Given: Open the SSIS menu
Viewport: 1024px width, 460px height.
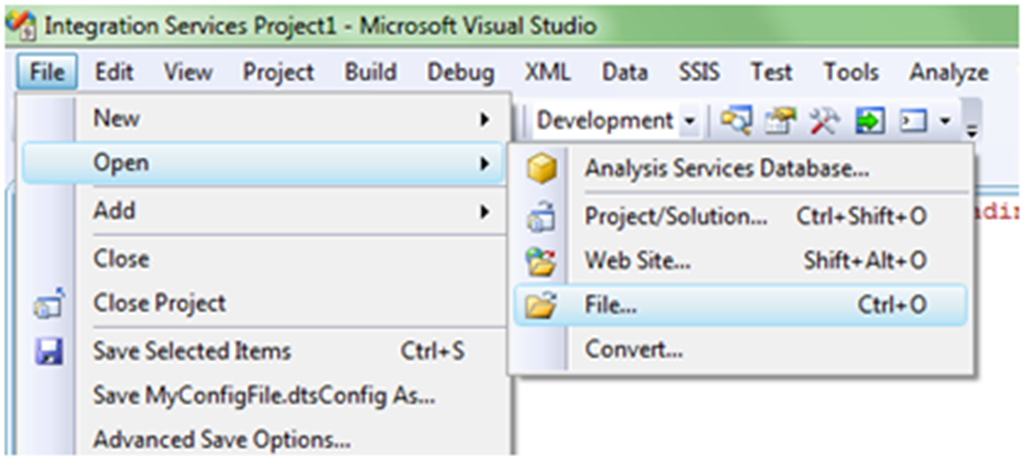Looking at the screenshot, I should pyautogui.click(x=698, y=72).
